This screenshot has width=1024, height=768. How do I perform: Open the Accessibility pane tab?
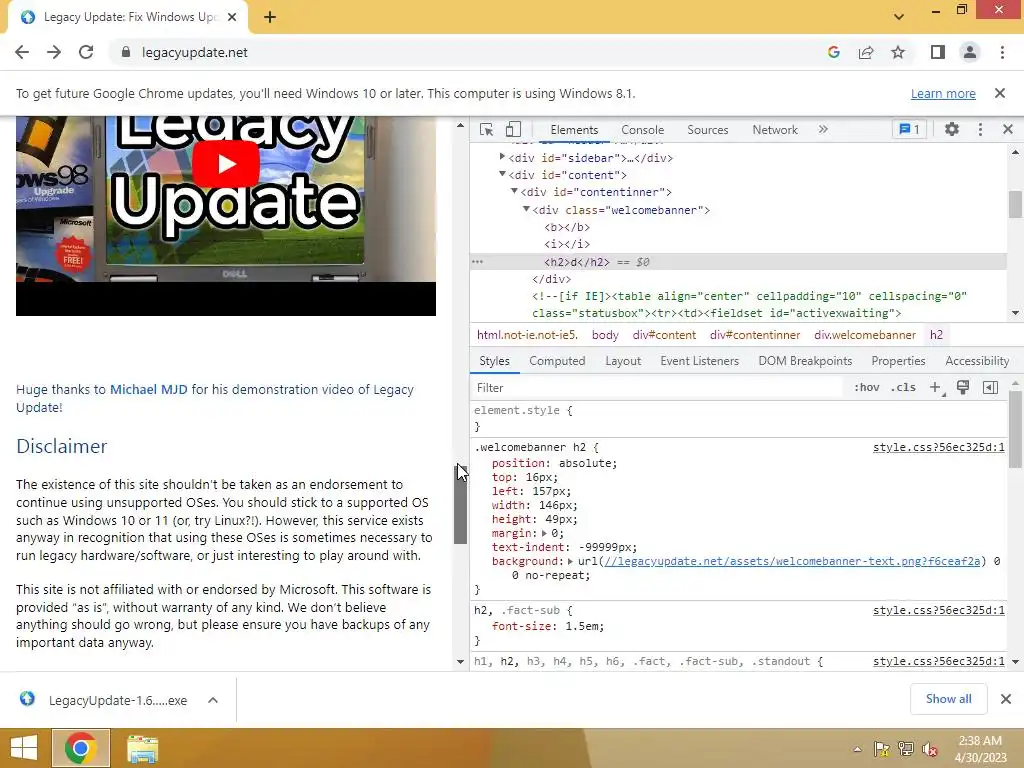pyautogui.click(x=977, y=360)
